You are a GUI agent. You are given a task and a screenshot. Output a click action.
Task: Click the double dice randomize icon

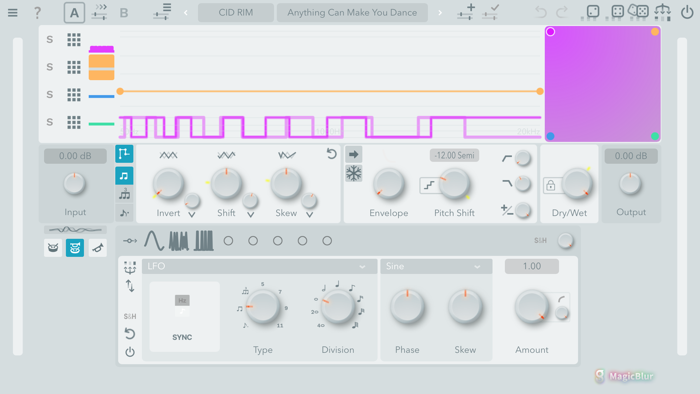coord(638,12)
